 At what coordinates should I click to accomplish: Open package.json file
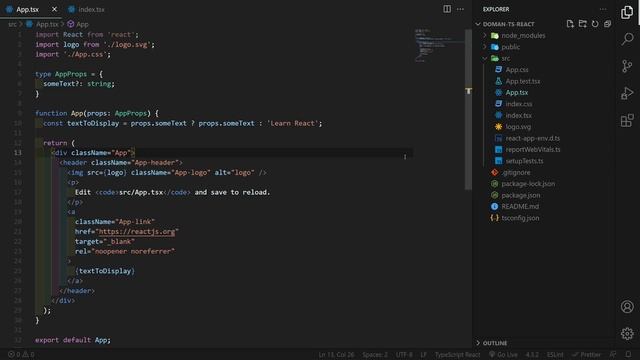click(520, 195)
